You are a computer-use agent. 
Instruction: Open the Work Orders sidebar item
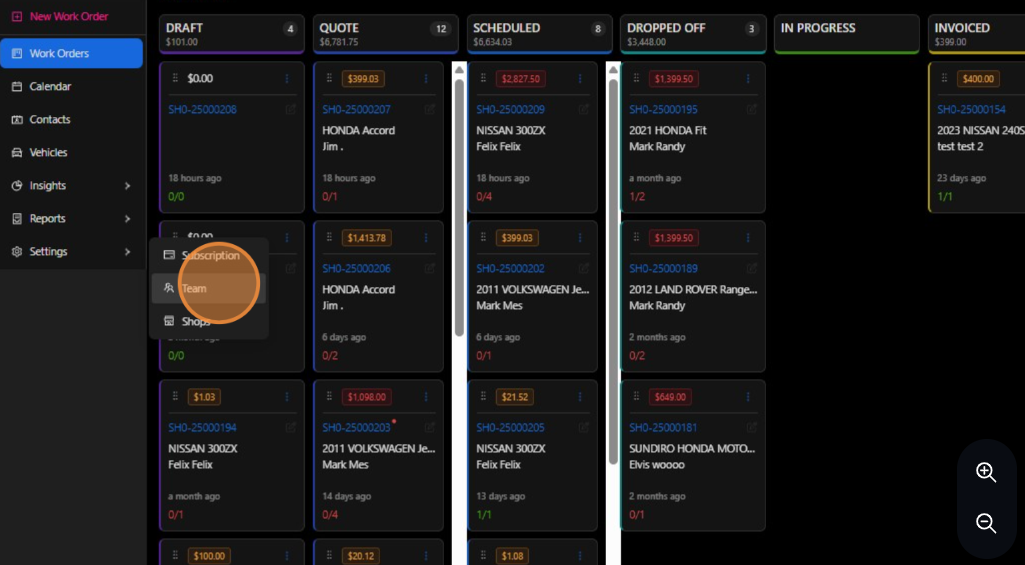pyautogui.click(x=71, y=53)
